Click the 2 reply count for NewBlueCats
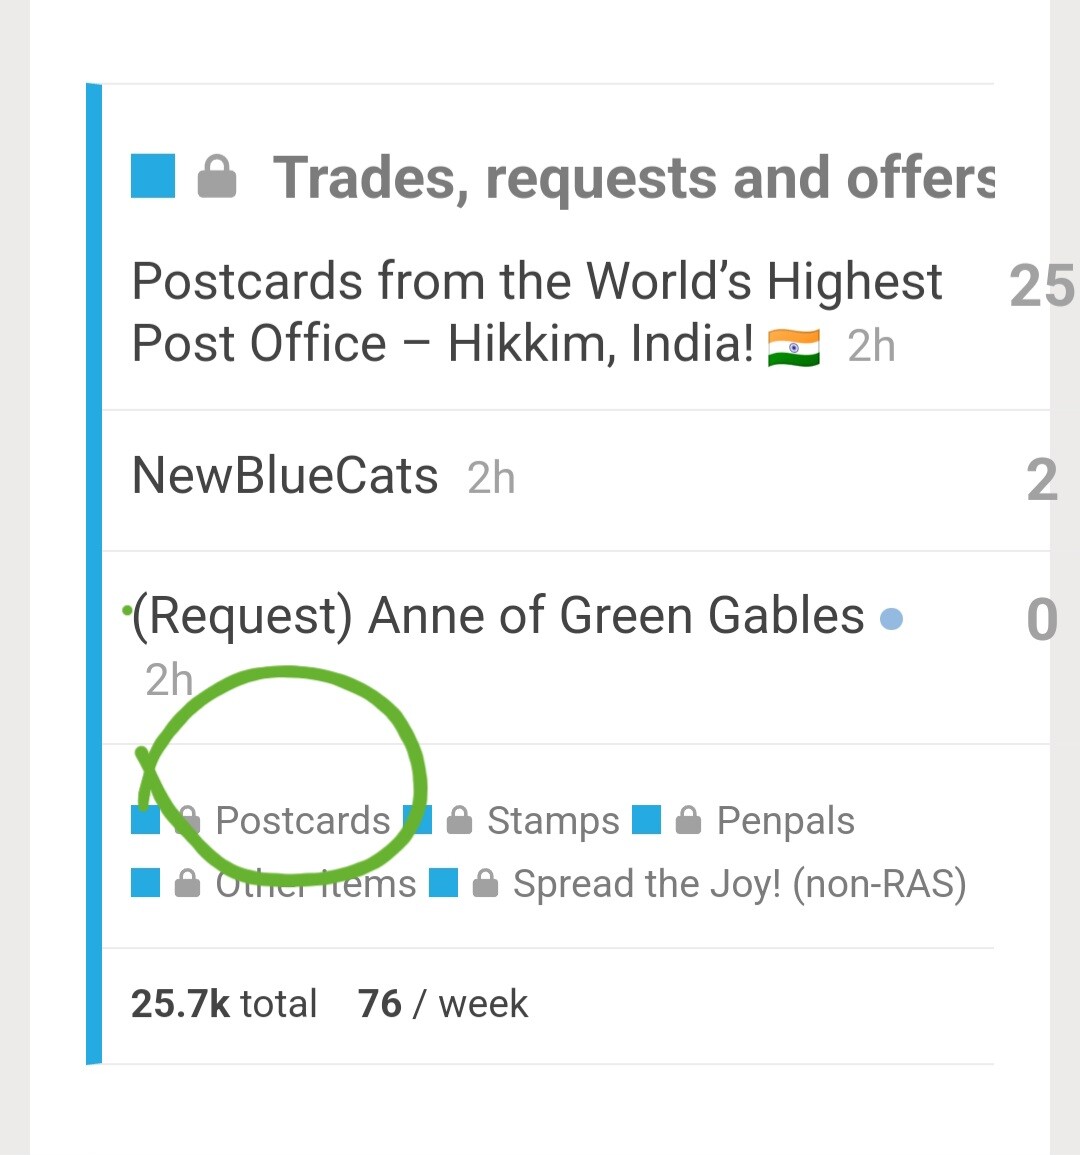 (x=1041, y=480)
